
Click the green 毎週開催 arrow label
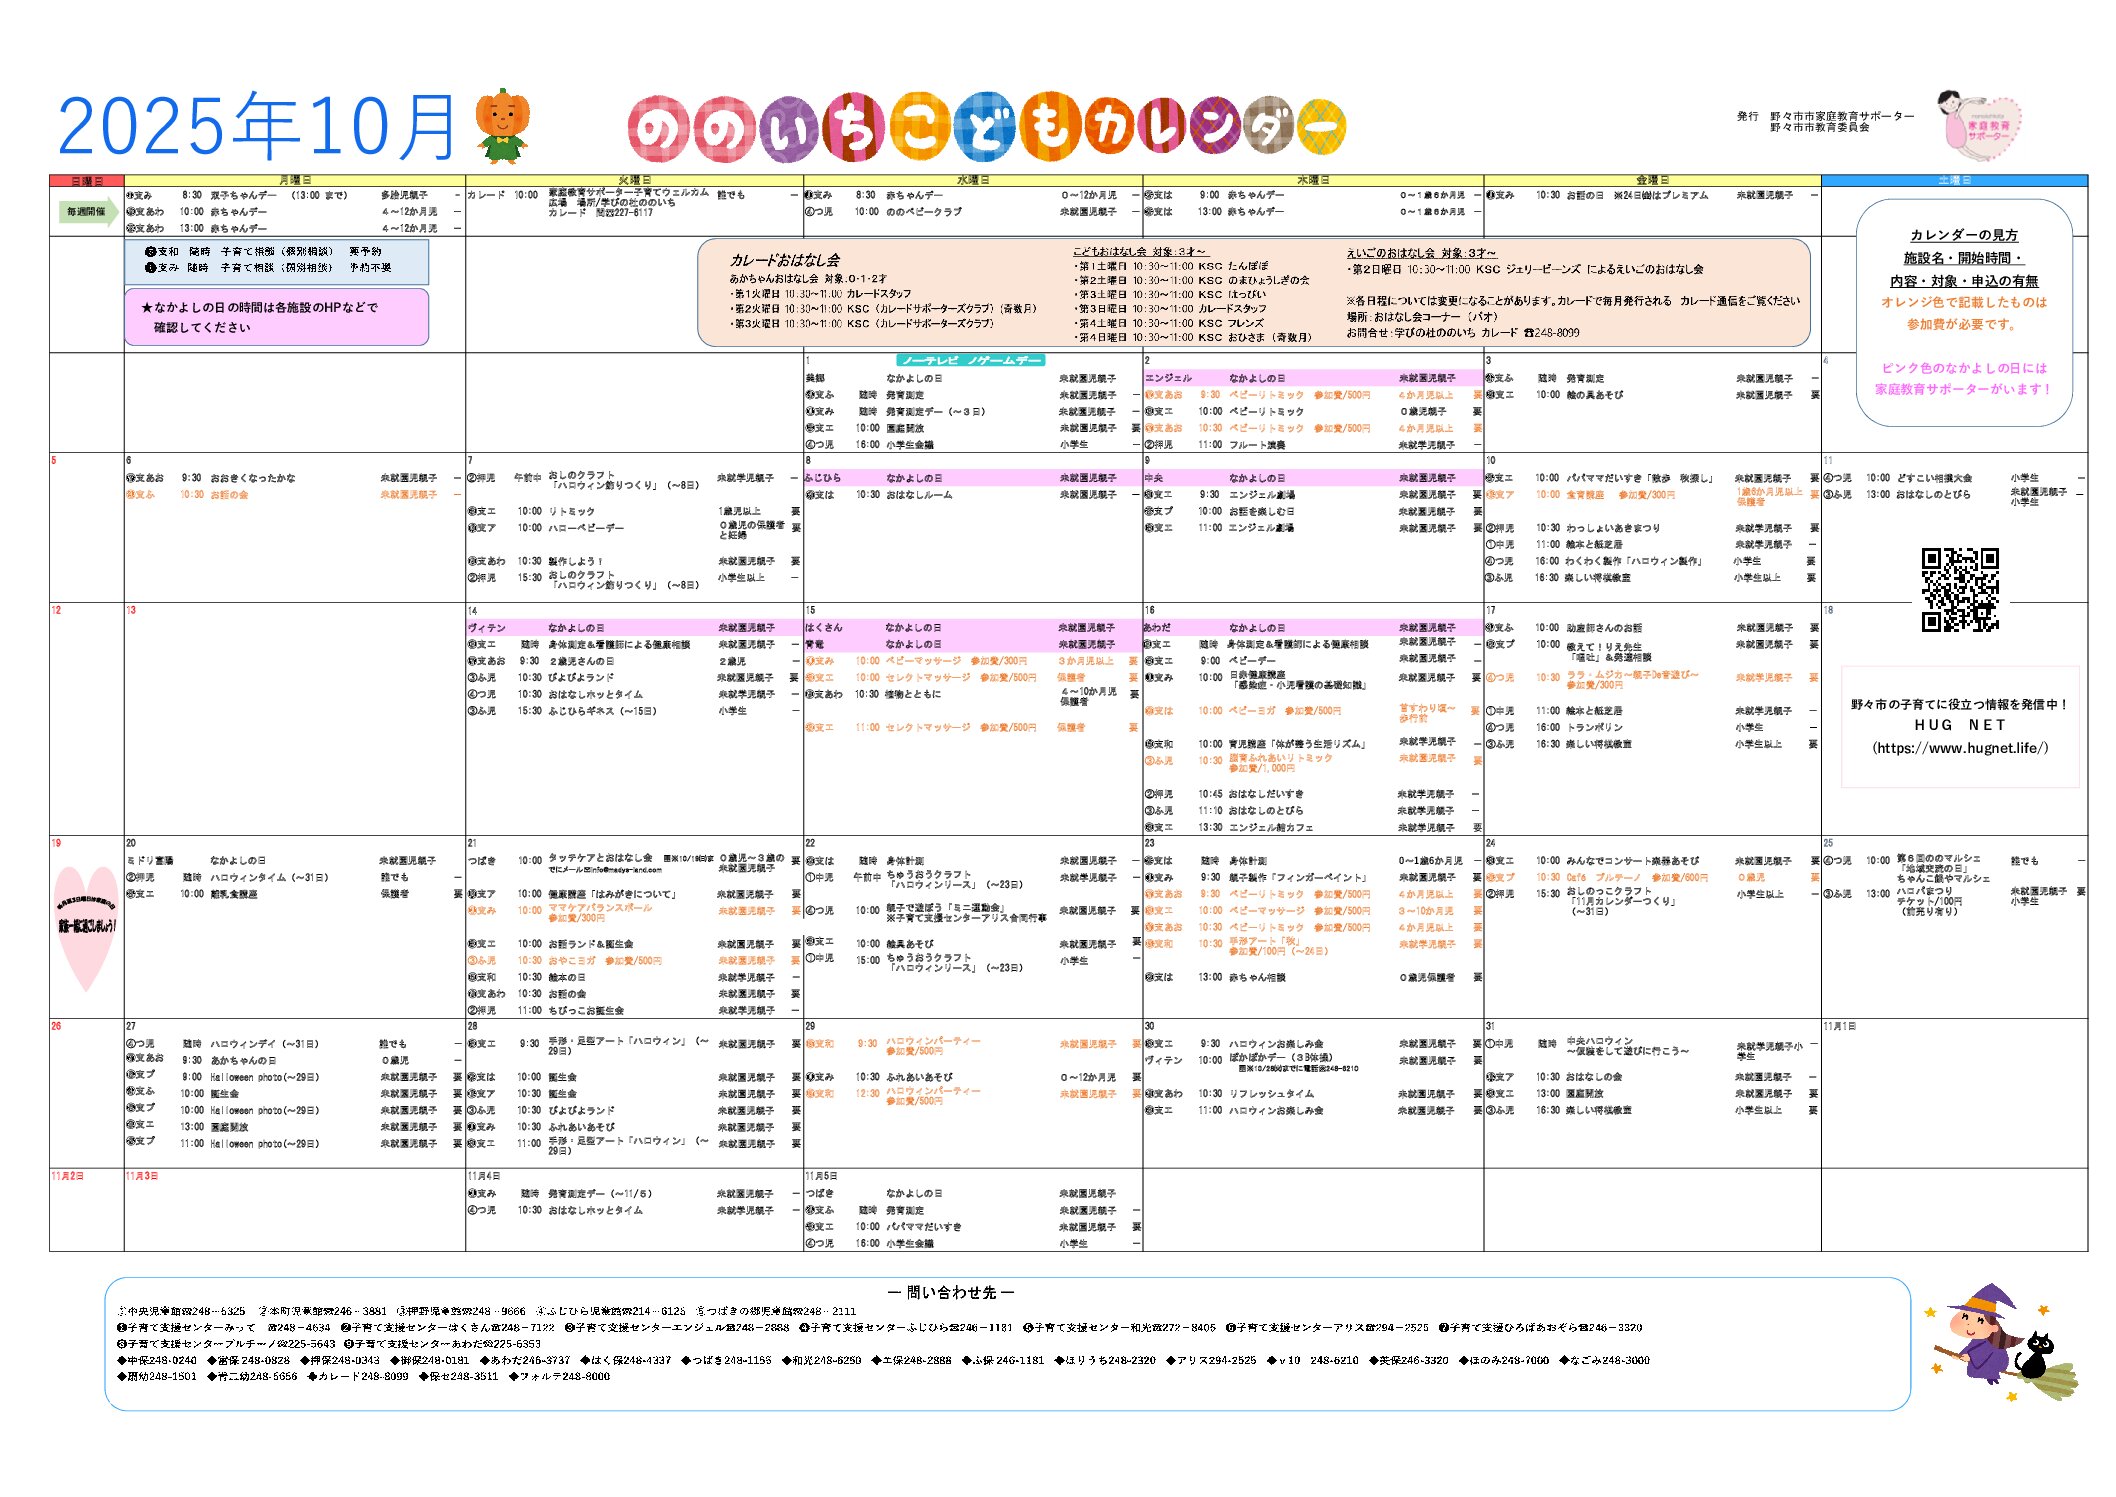87,211
